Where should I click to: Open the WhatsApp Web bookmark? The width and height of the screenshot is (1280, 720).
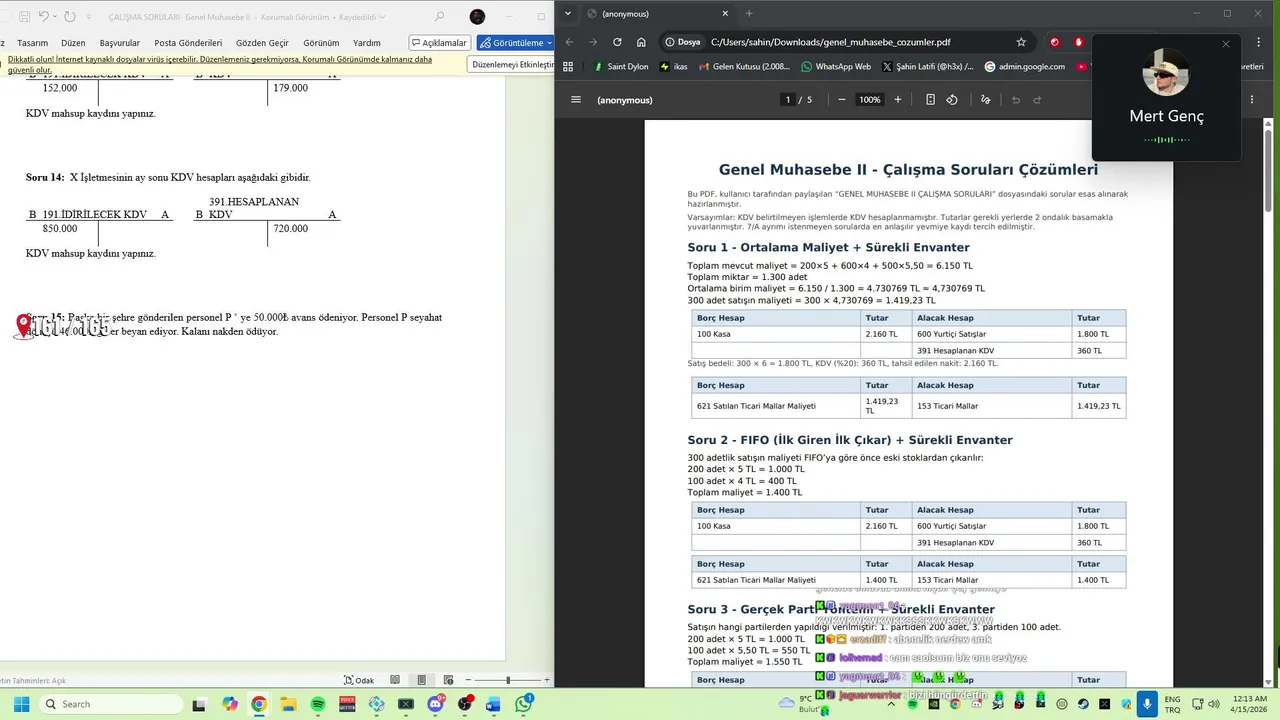pos(836,67)
